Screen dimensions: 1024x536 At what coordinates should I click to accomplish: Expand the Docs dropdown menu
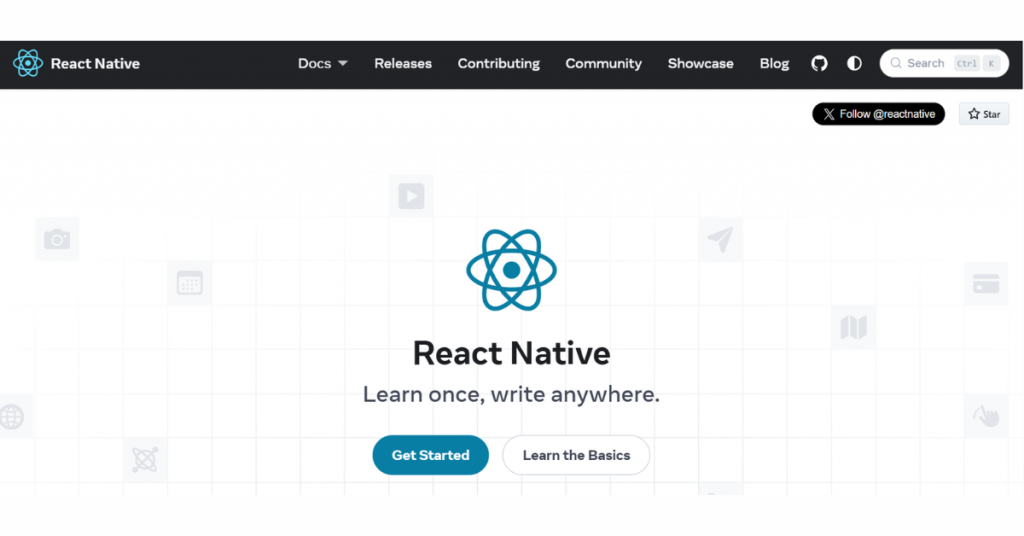[x=323, y=63]
